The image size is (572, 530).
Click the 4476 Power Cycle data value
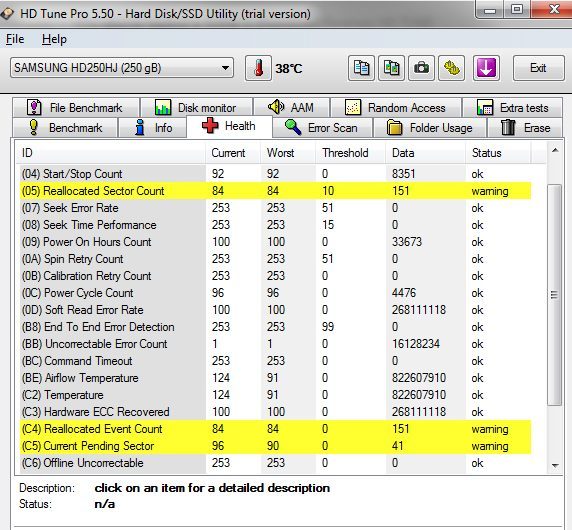(x=404, y=293)
